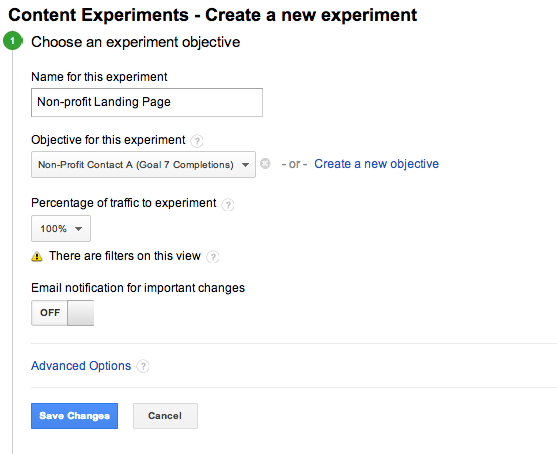Screen dimensions: 557x454
Task: Click the Cancel button
Action: point(165,416)
